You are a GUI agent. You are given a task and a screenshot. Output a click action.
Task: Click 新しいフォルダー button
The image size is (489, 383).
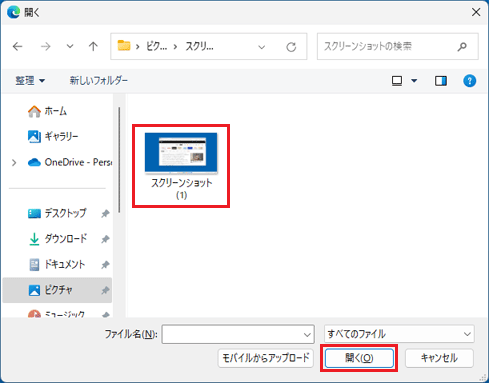pos(98,81)
